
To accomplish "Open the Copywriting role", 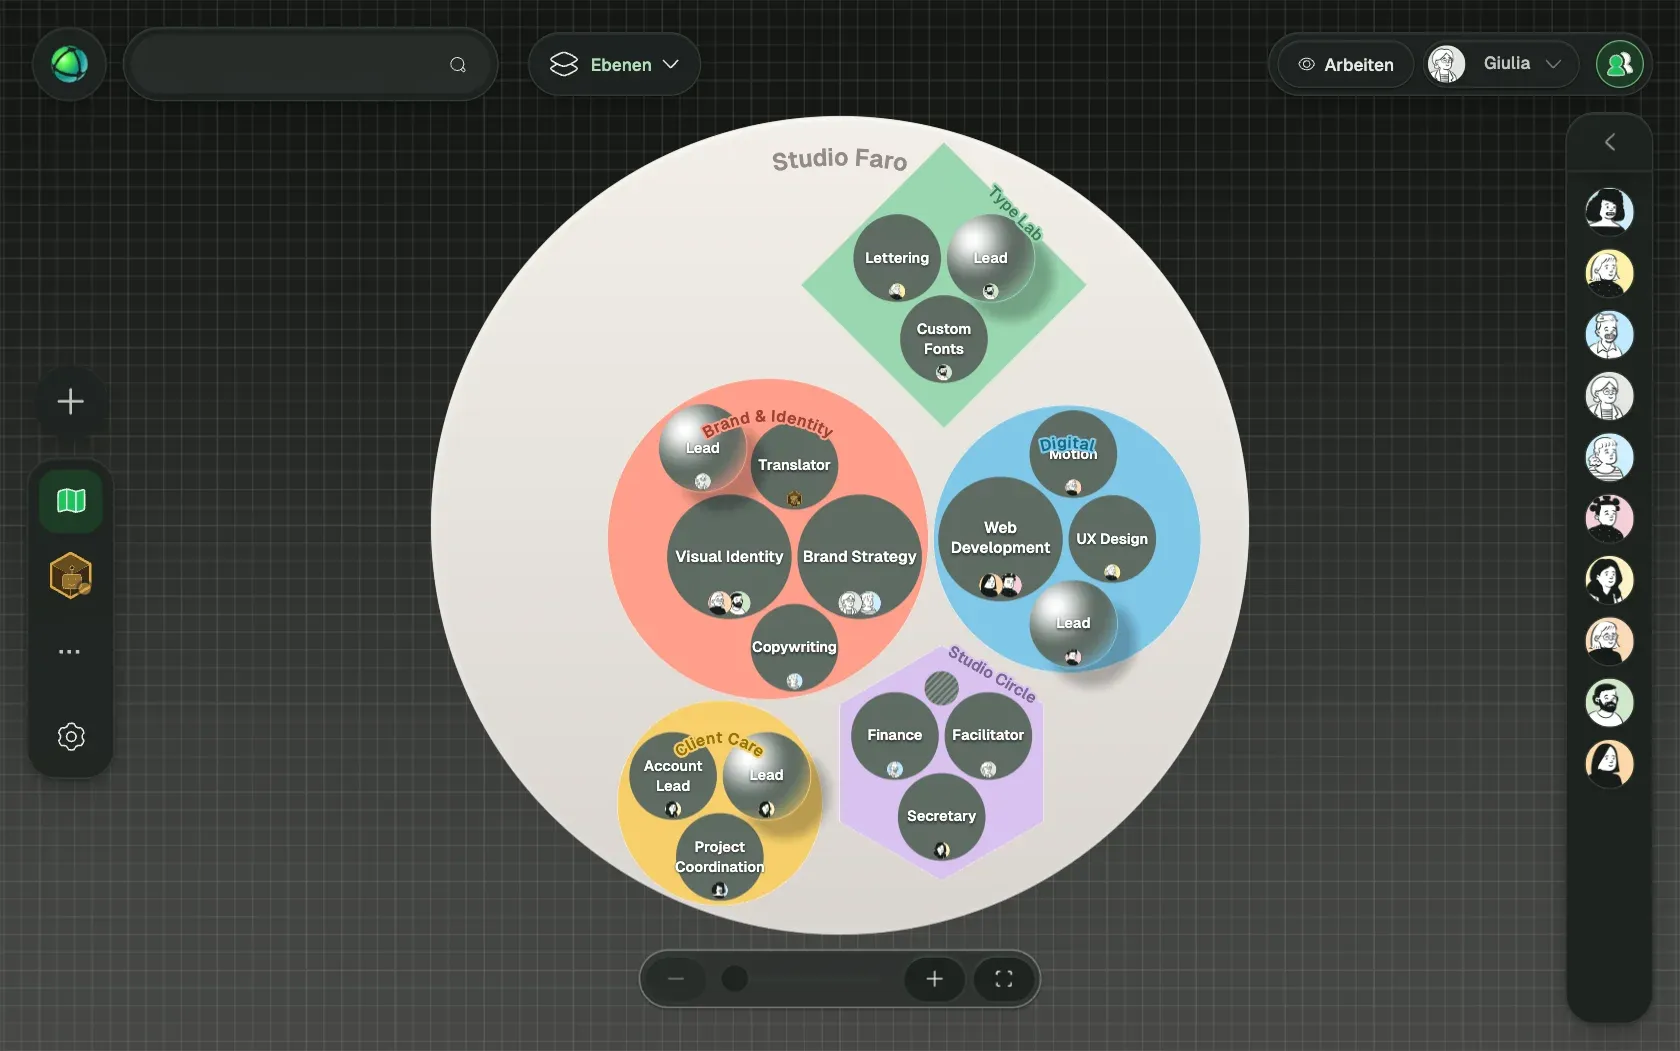I will [794, 648].
